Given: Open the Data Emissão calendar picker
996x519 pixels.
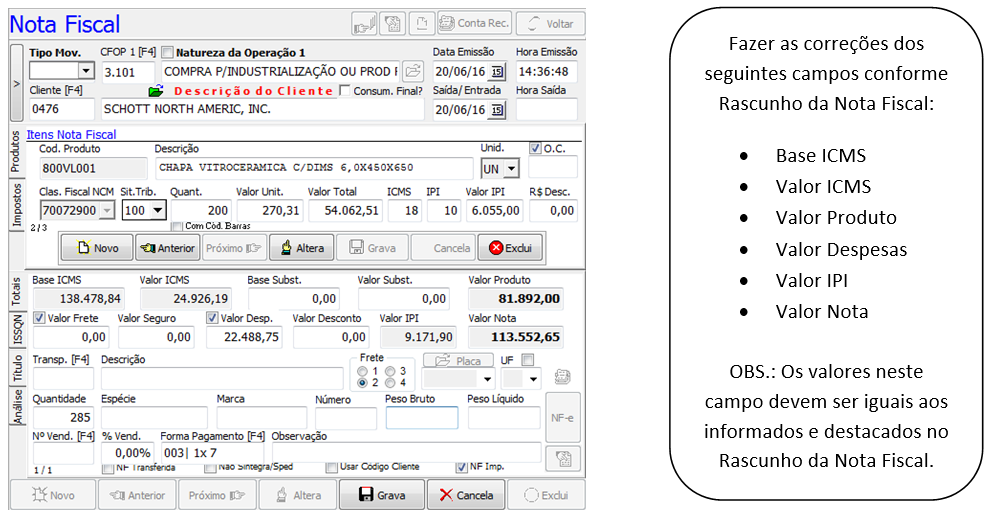Looking at the screenshot, I should pyautogui.click(x=498, y=72).
